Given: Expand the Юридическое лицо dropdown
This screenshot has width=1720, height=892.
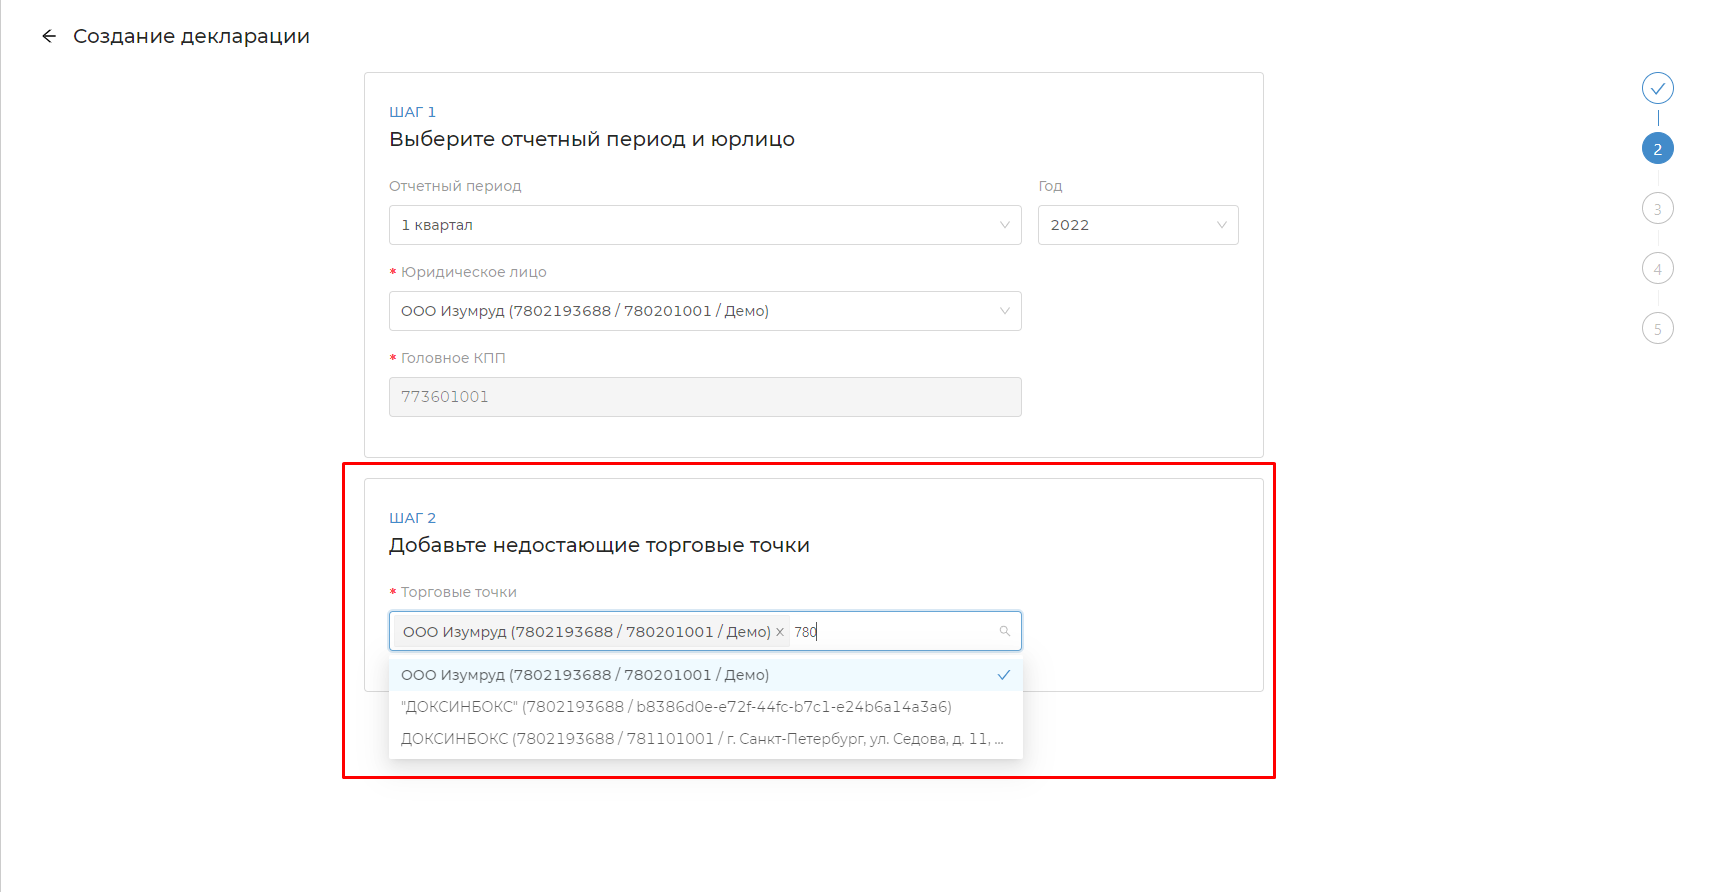Looking at the screenshot, I should click(x=704, y=311).
